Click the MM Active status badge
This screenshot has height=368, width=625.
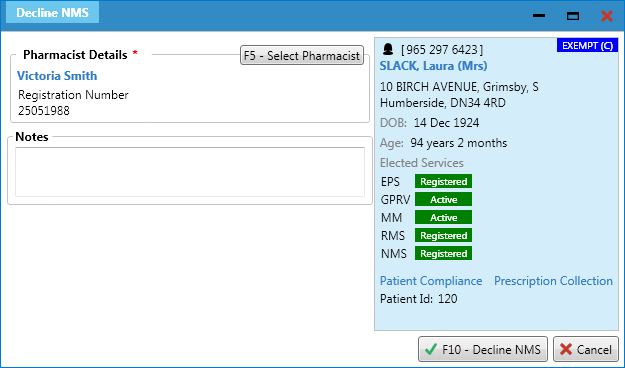click(x=443, y=217)
